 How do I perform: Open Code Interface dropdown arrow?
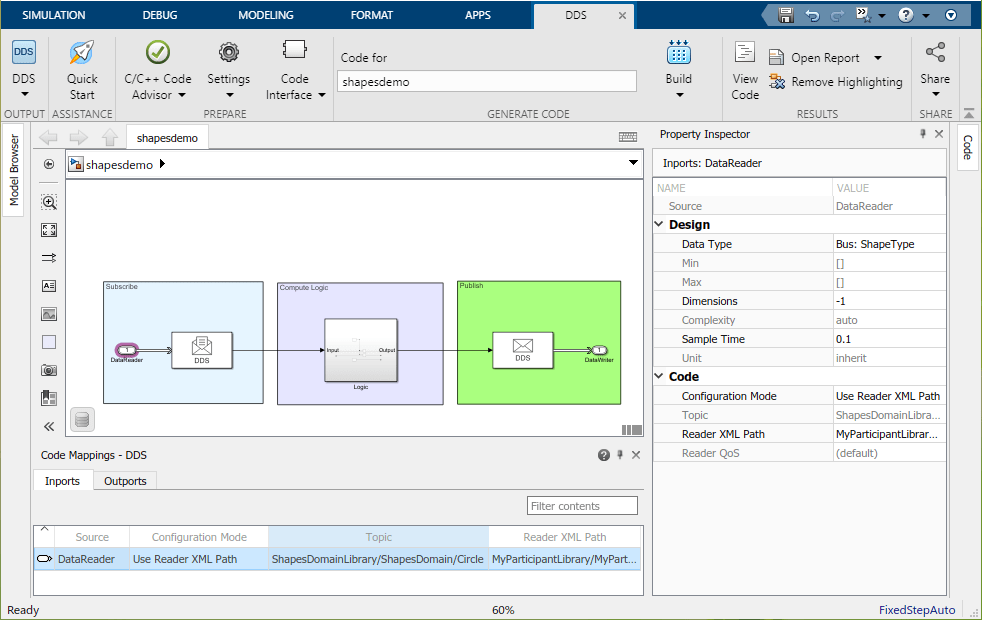point(322,95)
